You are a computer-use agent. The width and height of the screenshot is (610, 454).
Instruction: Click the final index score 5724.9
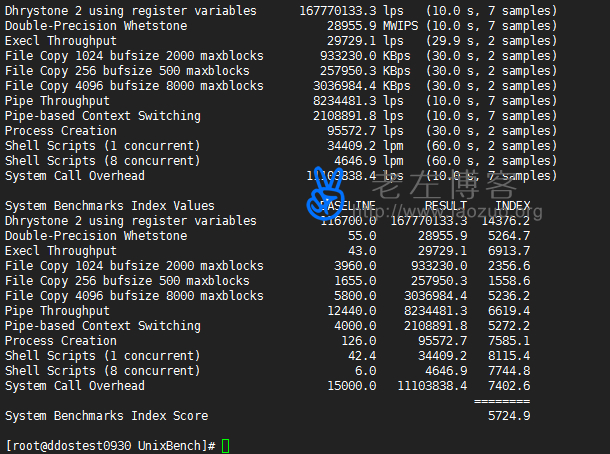(508, 415)
